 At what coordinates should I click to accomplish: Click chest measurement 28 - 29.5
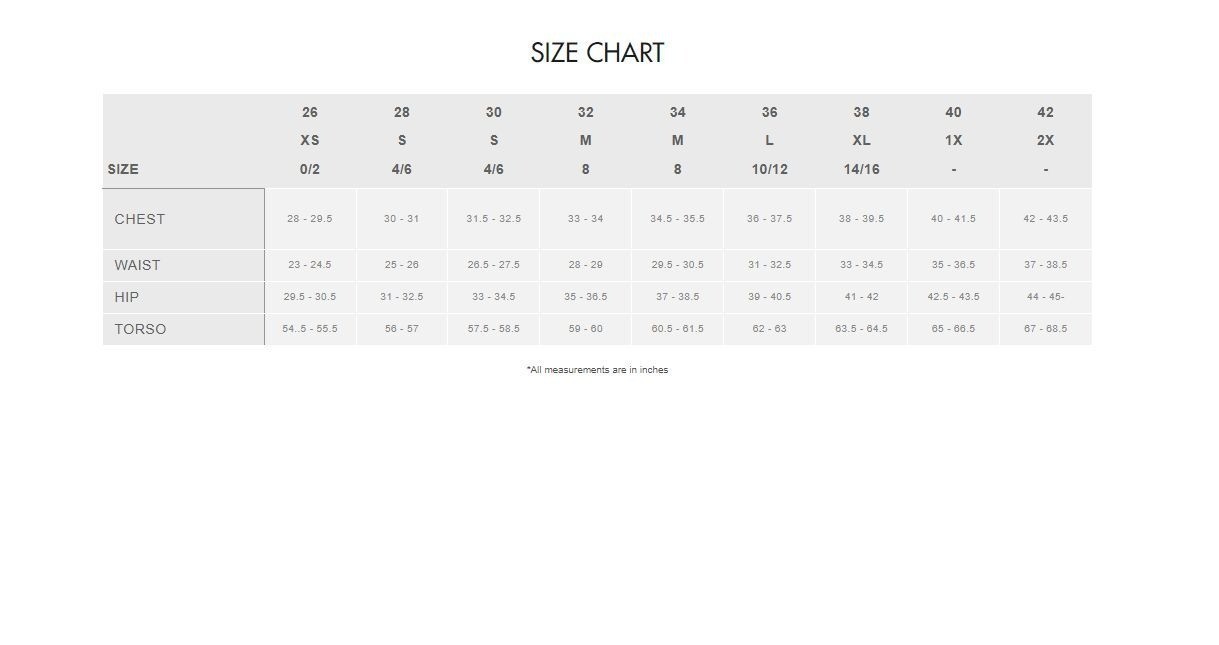point(310,219)
